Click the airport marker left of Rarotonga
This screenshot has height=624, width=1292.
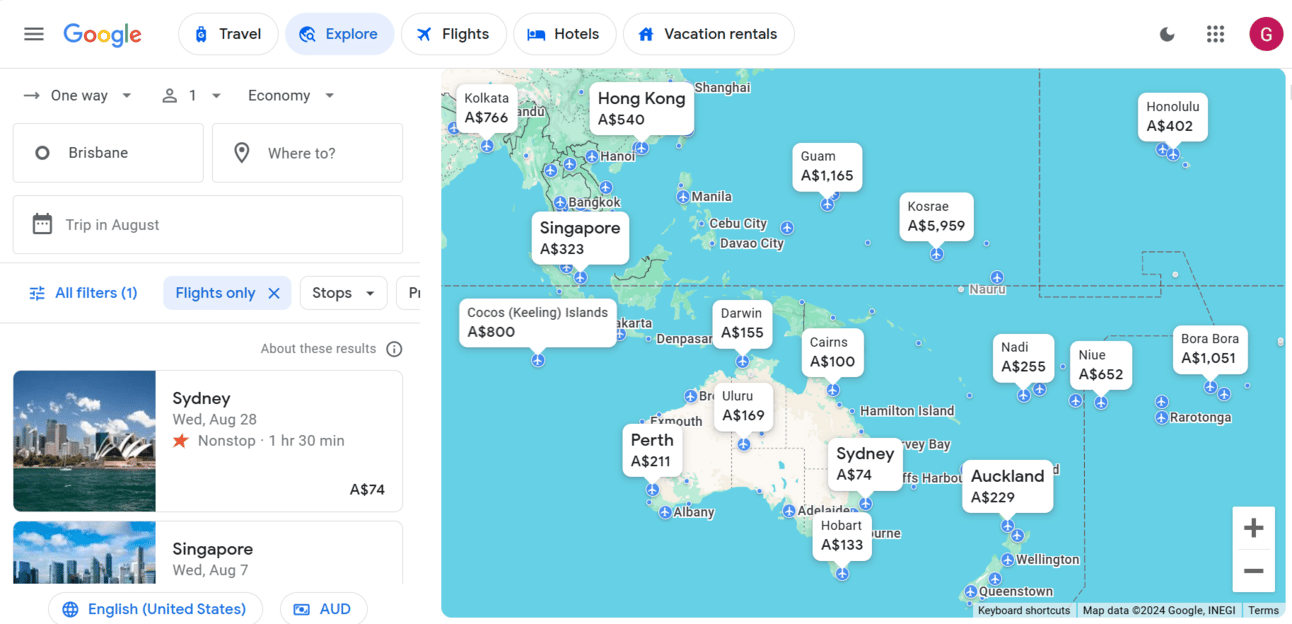1161,418
